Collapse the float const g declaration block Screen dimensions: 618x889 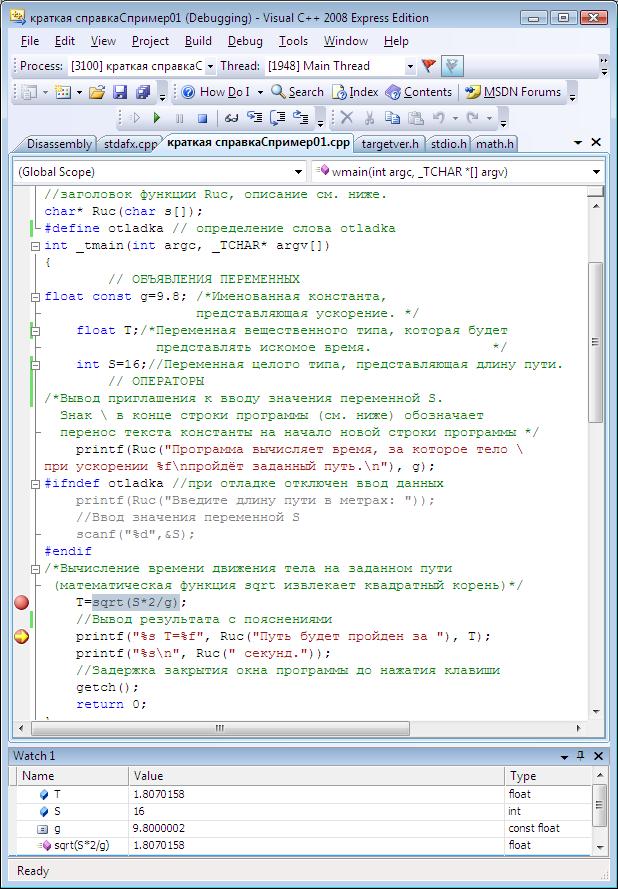coord(35,297)
